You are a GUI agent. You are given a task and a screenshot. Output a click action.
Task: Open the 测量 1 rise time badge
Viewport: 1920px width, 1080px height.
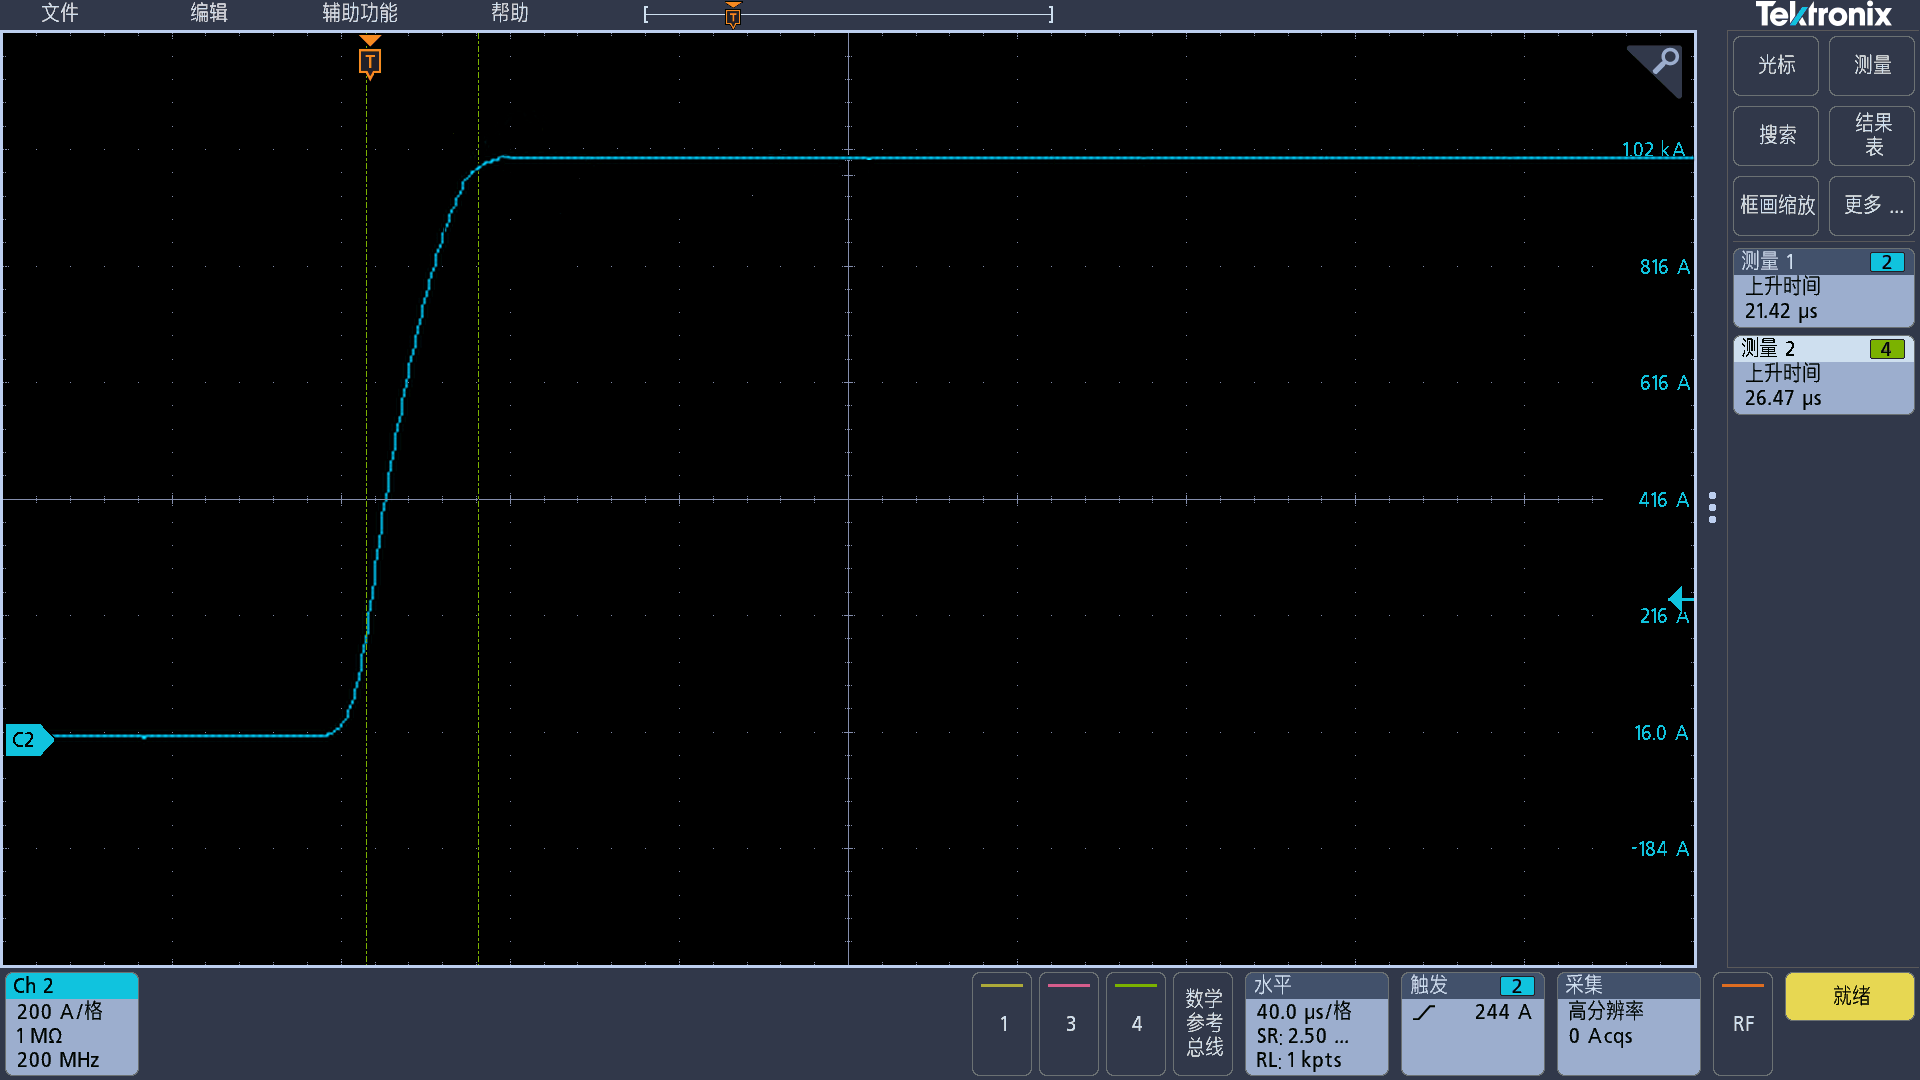tap(1822, 288)
